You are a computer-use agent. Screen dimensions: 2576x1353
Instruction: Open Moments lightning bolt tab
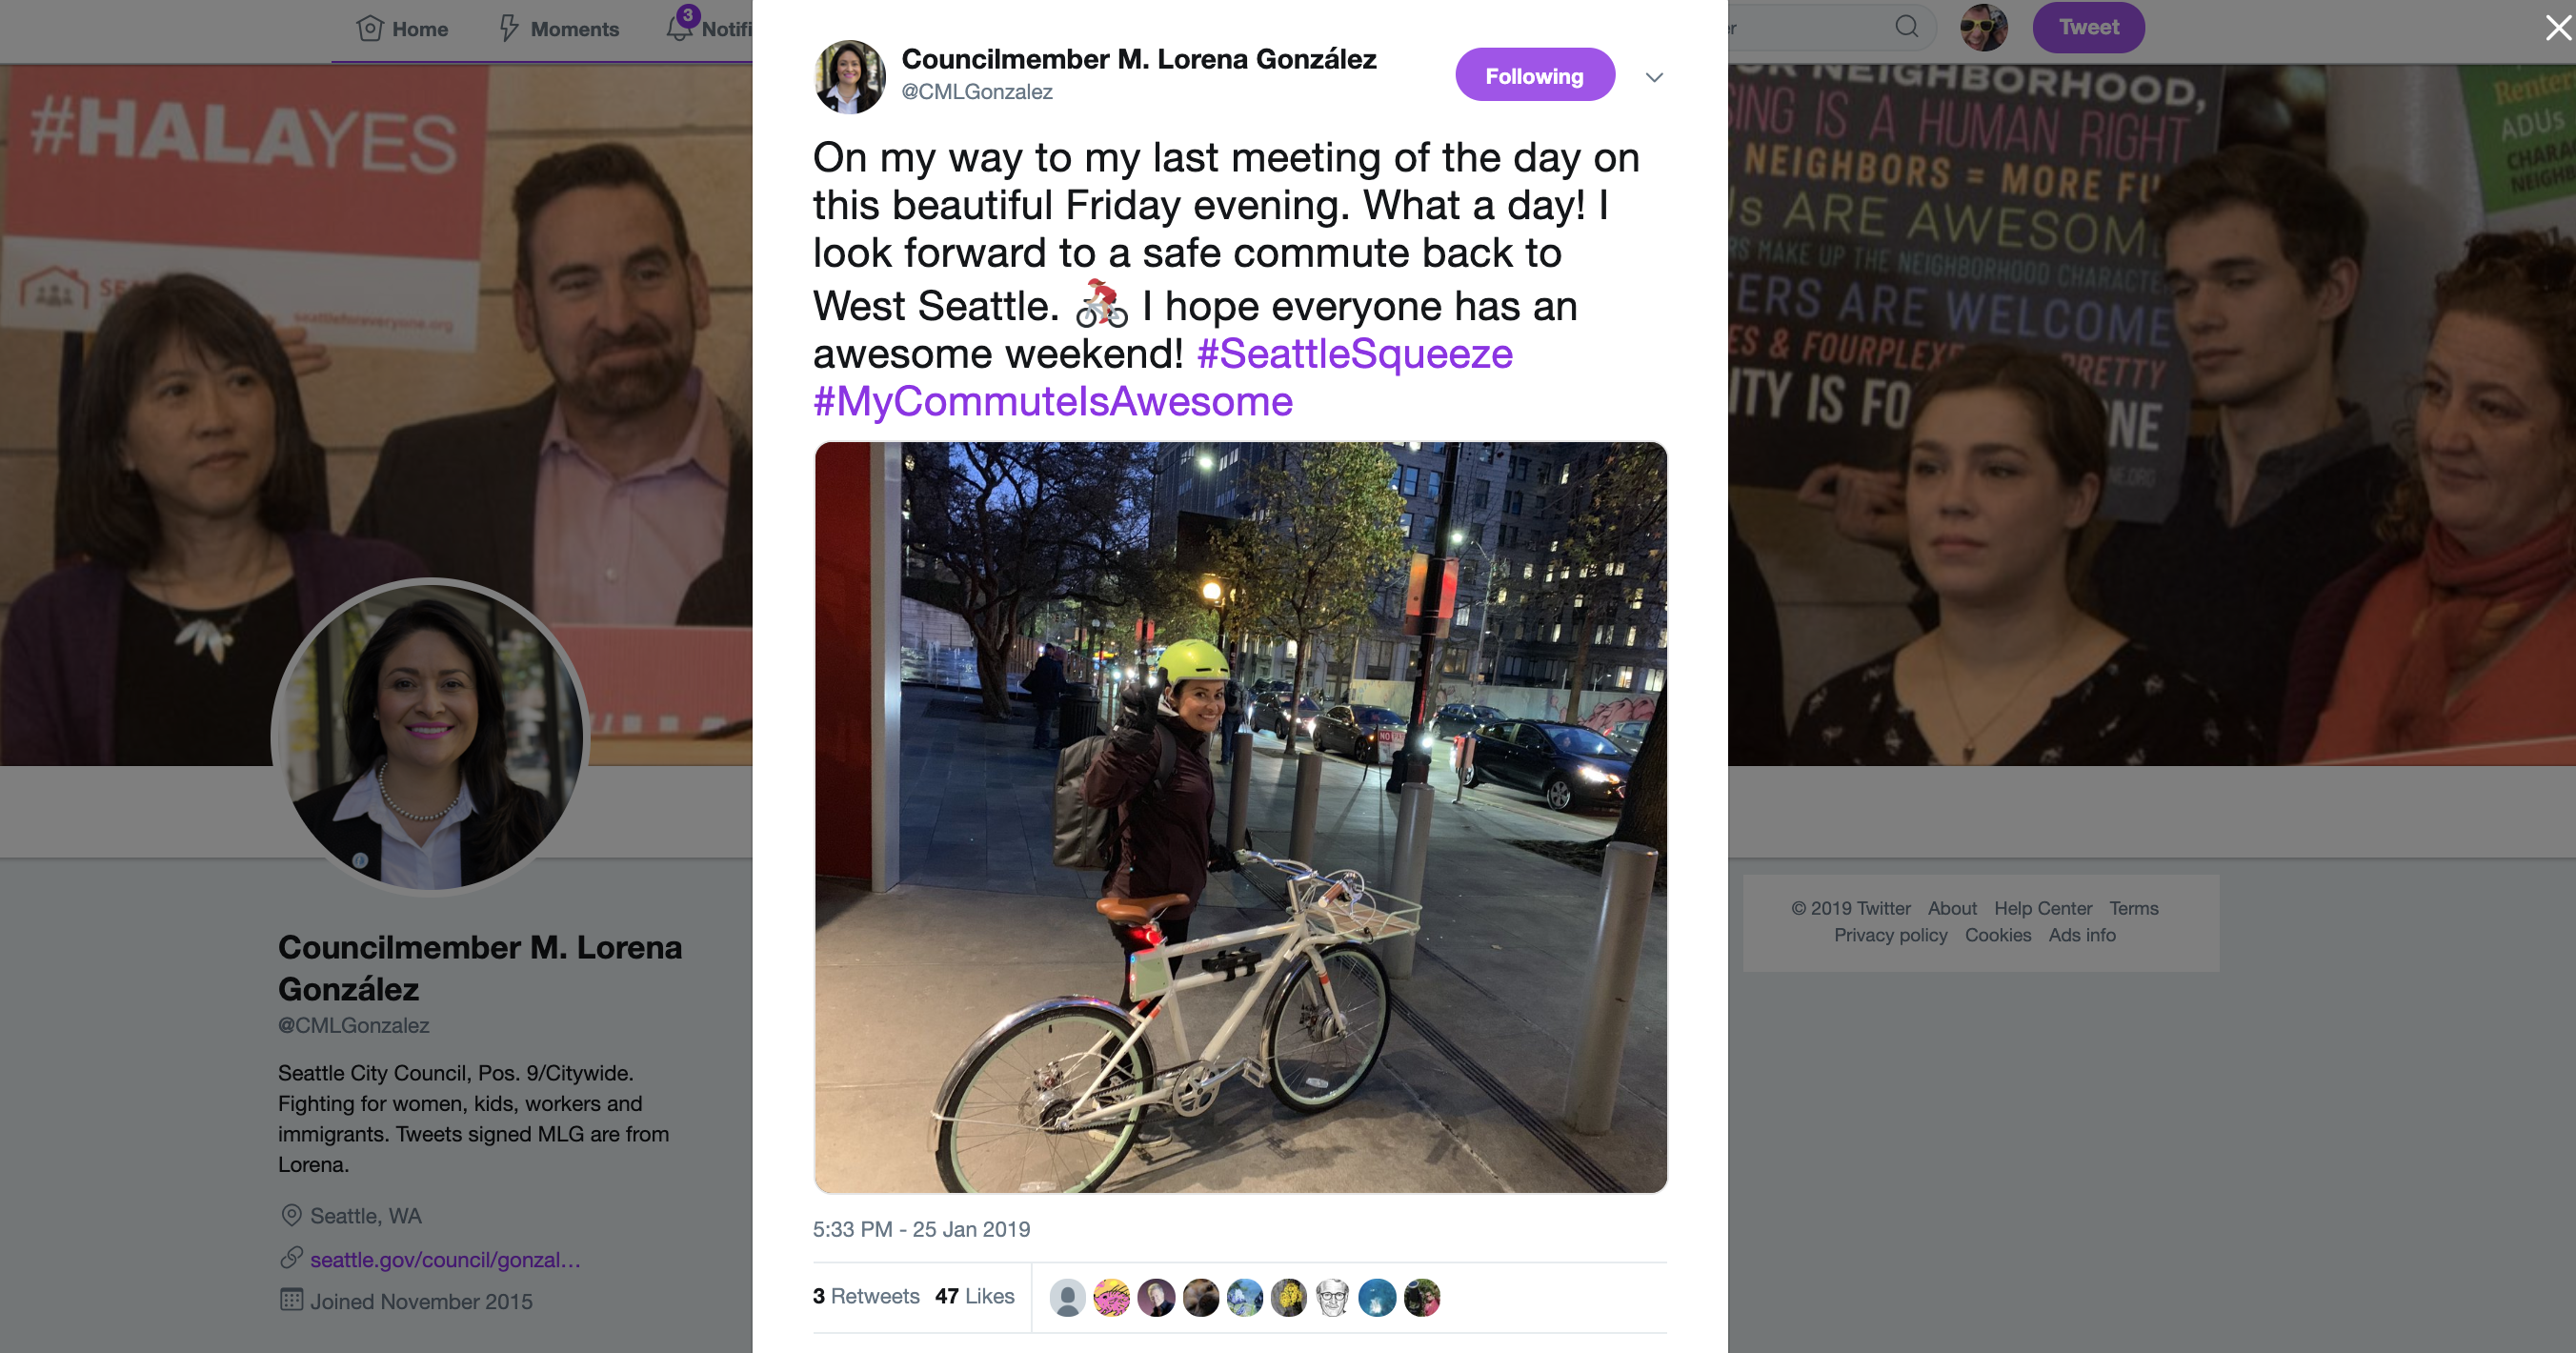pos(559,29)
